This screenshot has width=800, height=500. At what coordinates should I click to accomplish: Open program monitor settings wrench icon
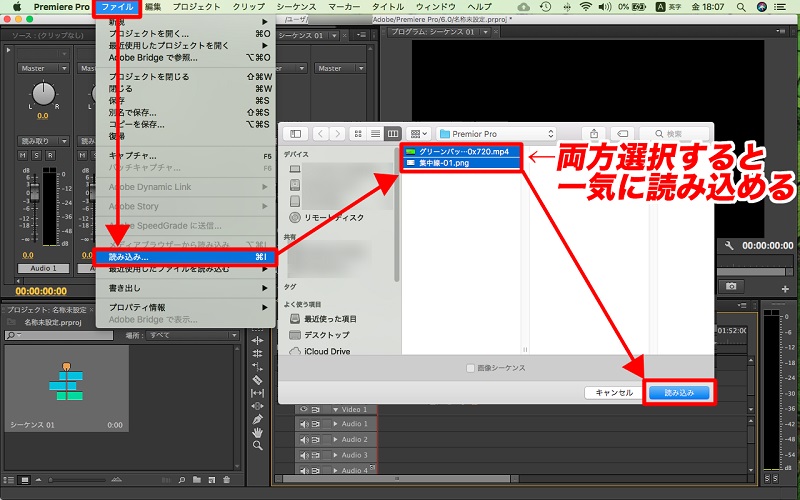tap(729, 246)
